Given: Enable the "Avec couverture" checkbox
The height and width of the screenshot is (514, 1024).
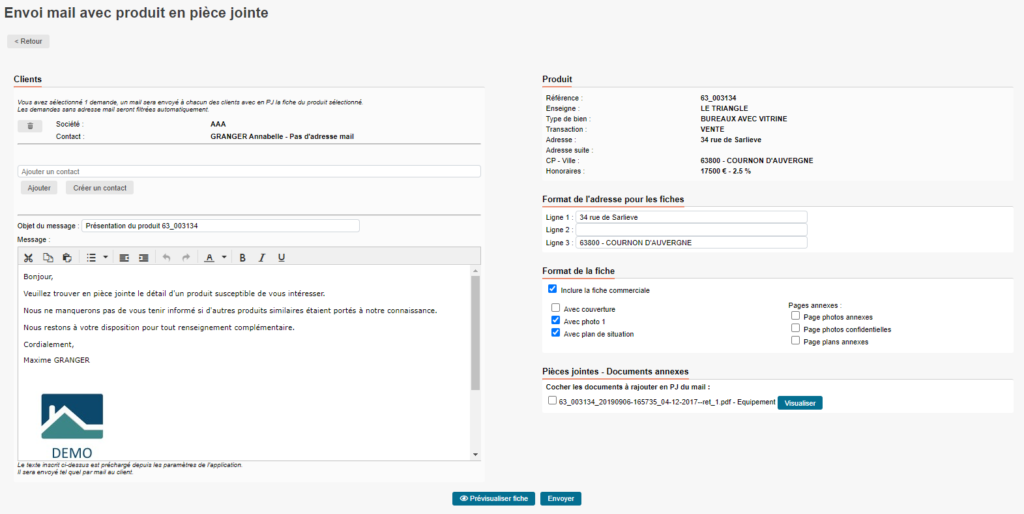Looking at the screenshot, I should click(556, 309).
